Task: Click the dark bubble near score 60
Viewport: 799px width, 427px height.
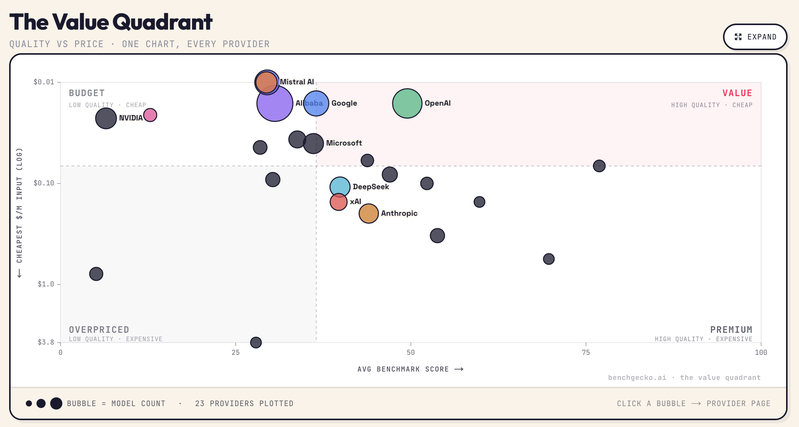Action: click(x=479, y=202)
